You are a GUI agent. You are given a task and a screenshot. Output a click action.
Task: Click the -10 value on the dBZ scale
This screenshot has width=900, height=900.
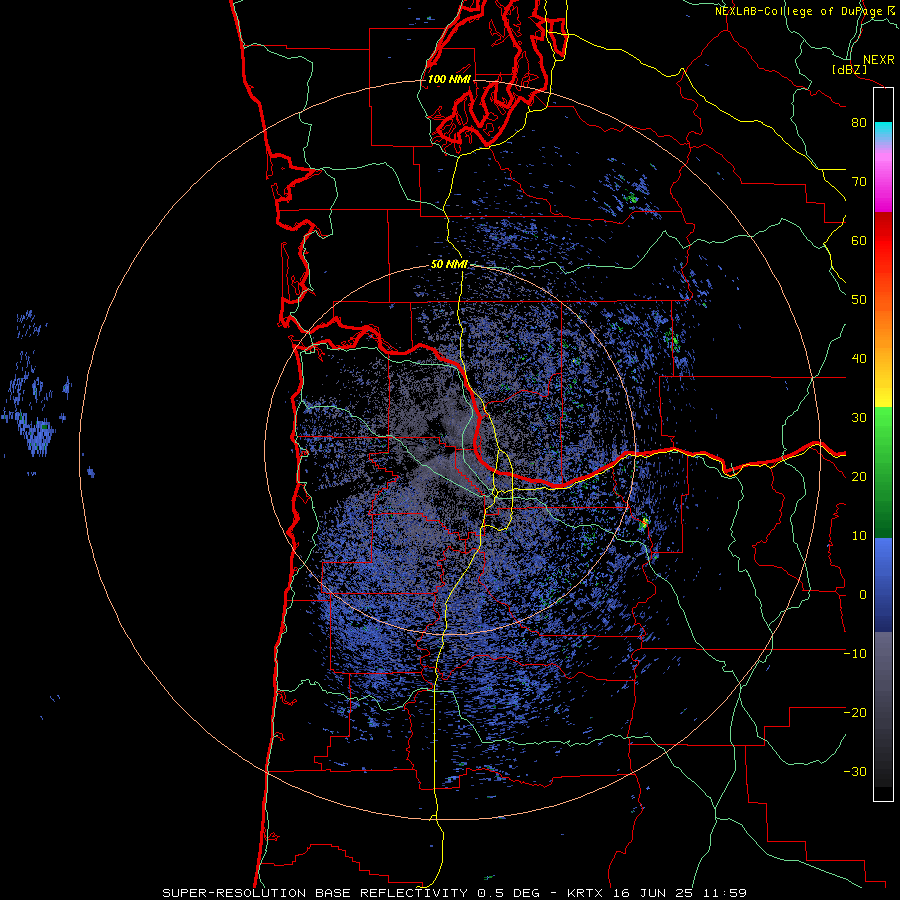click(855, 654)
